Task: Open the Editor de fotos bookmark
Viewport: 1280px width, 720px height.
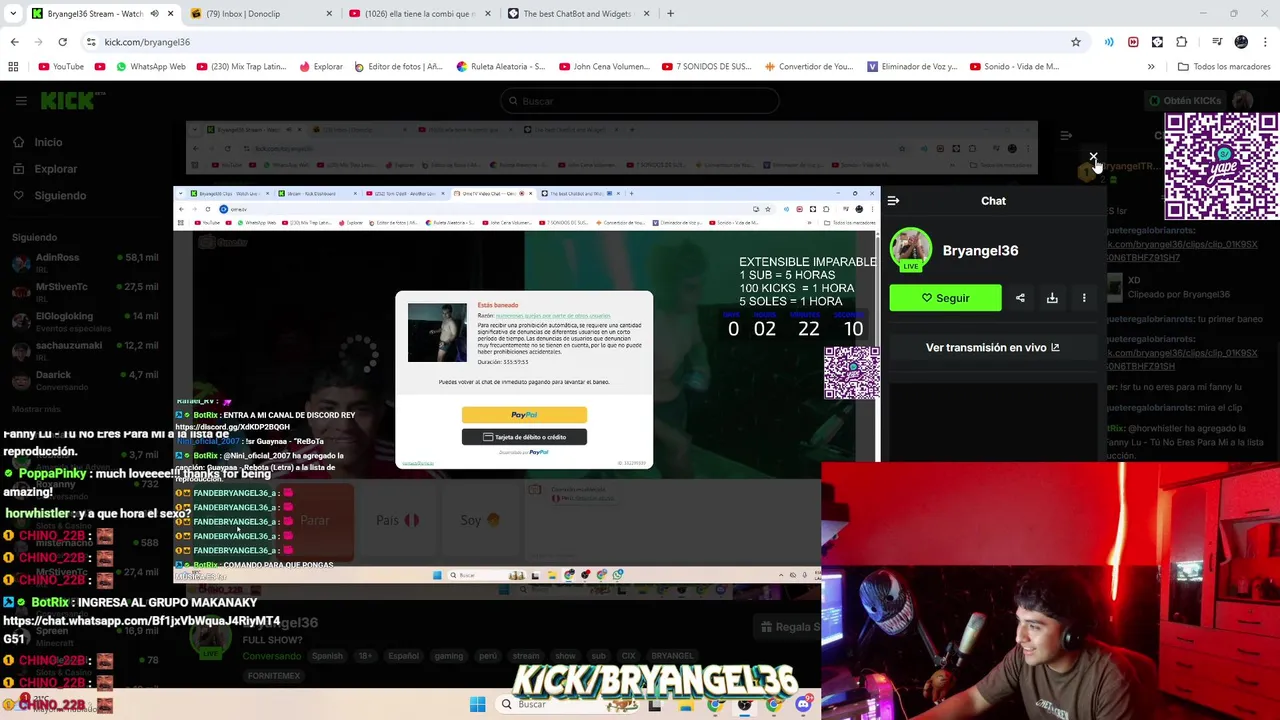Action: tap(398, 67)
